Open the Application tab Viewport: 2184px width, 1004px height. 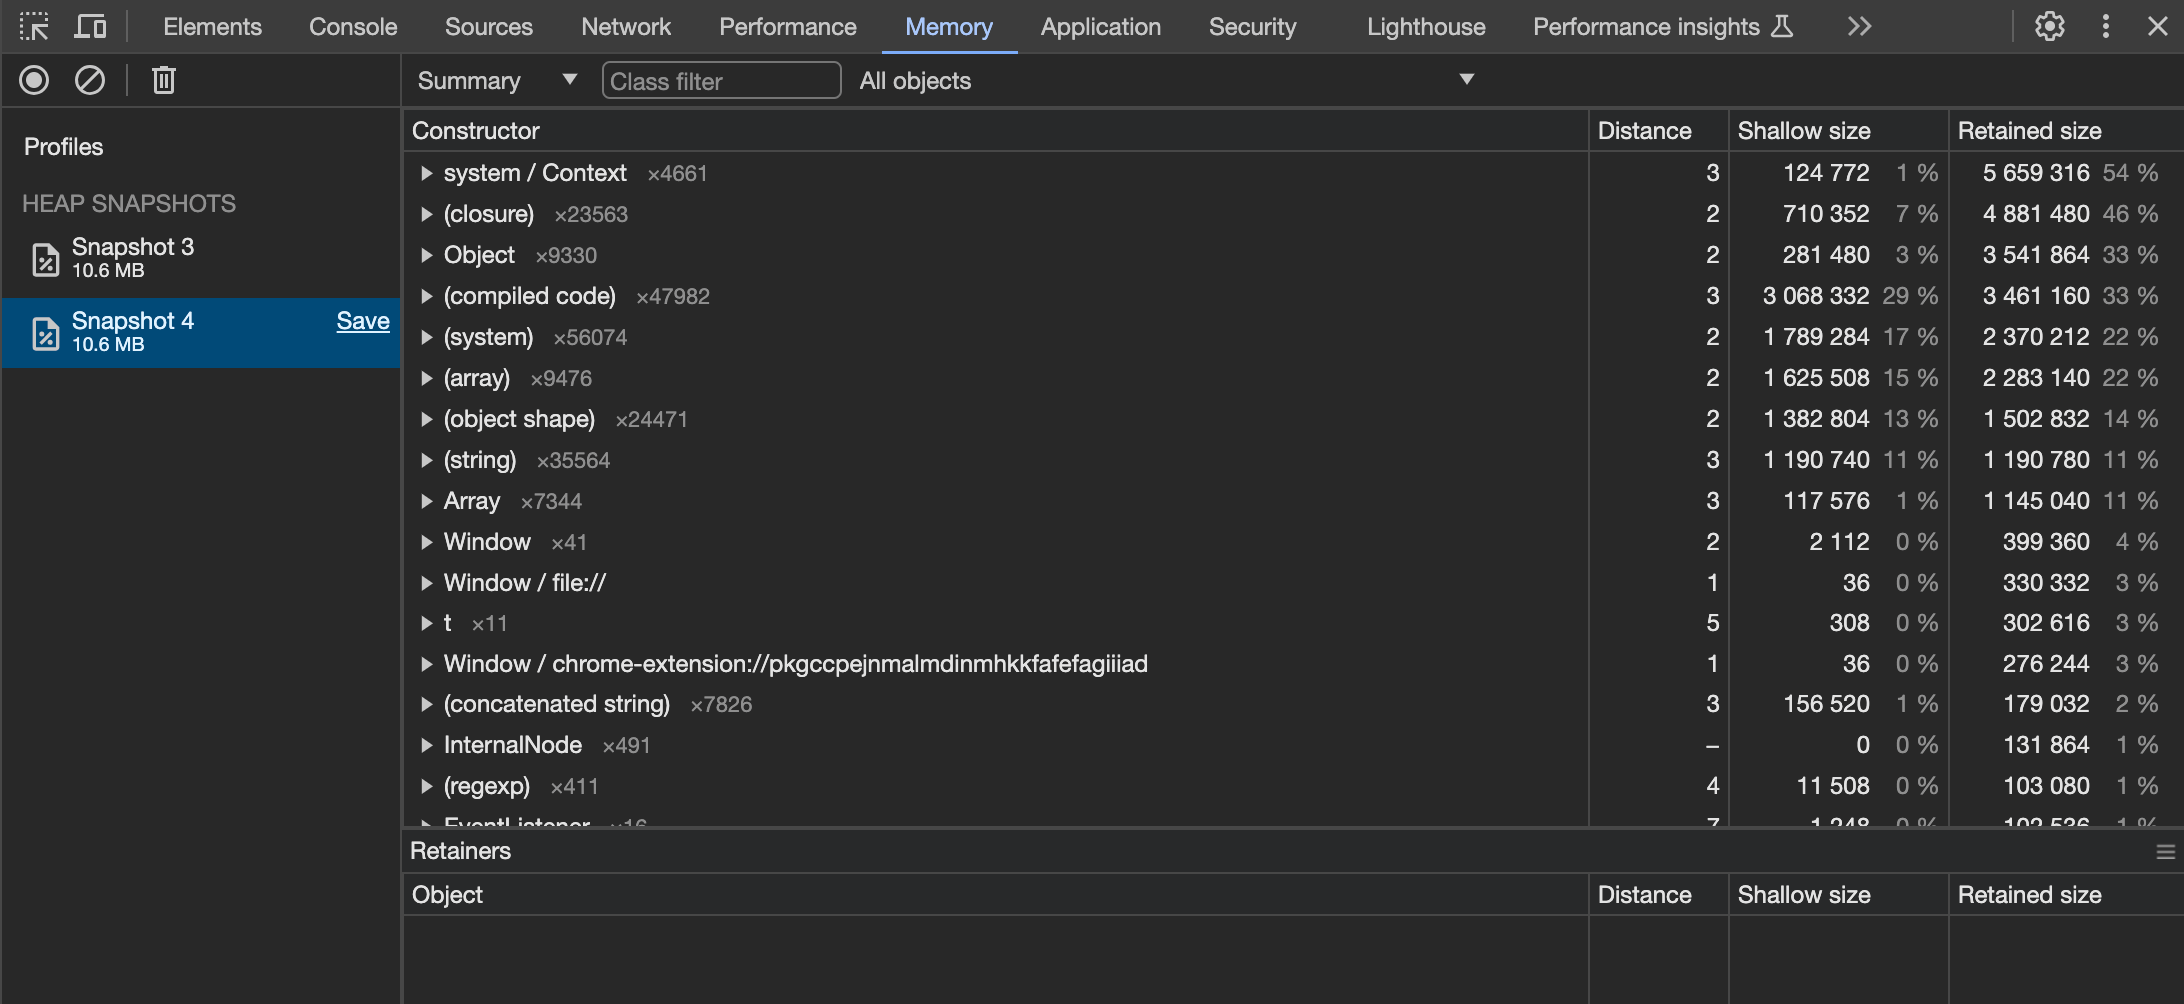click(x=1101, y=27)
